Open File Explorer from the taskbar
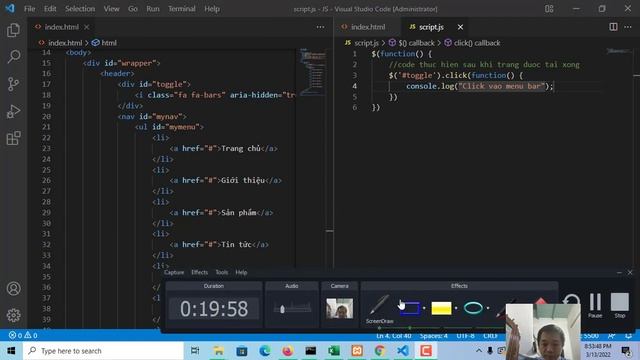 pyautogui.click(x=218, y=351)
